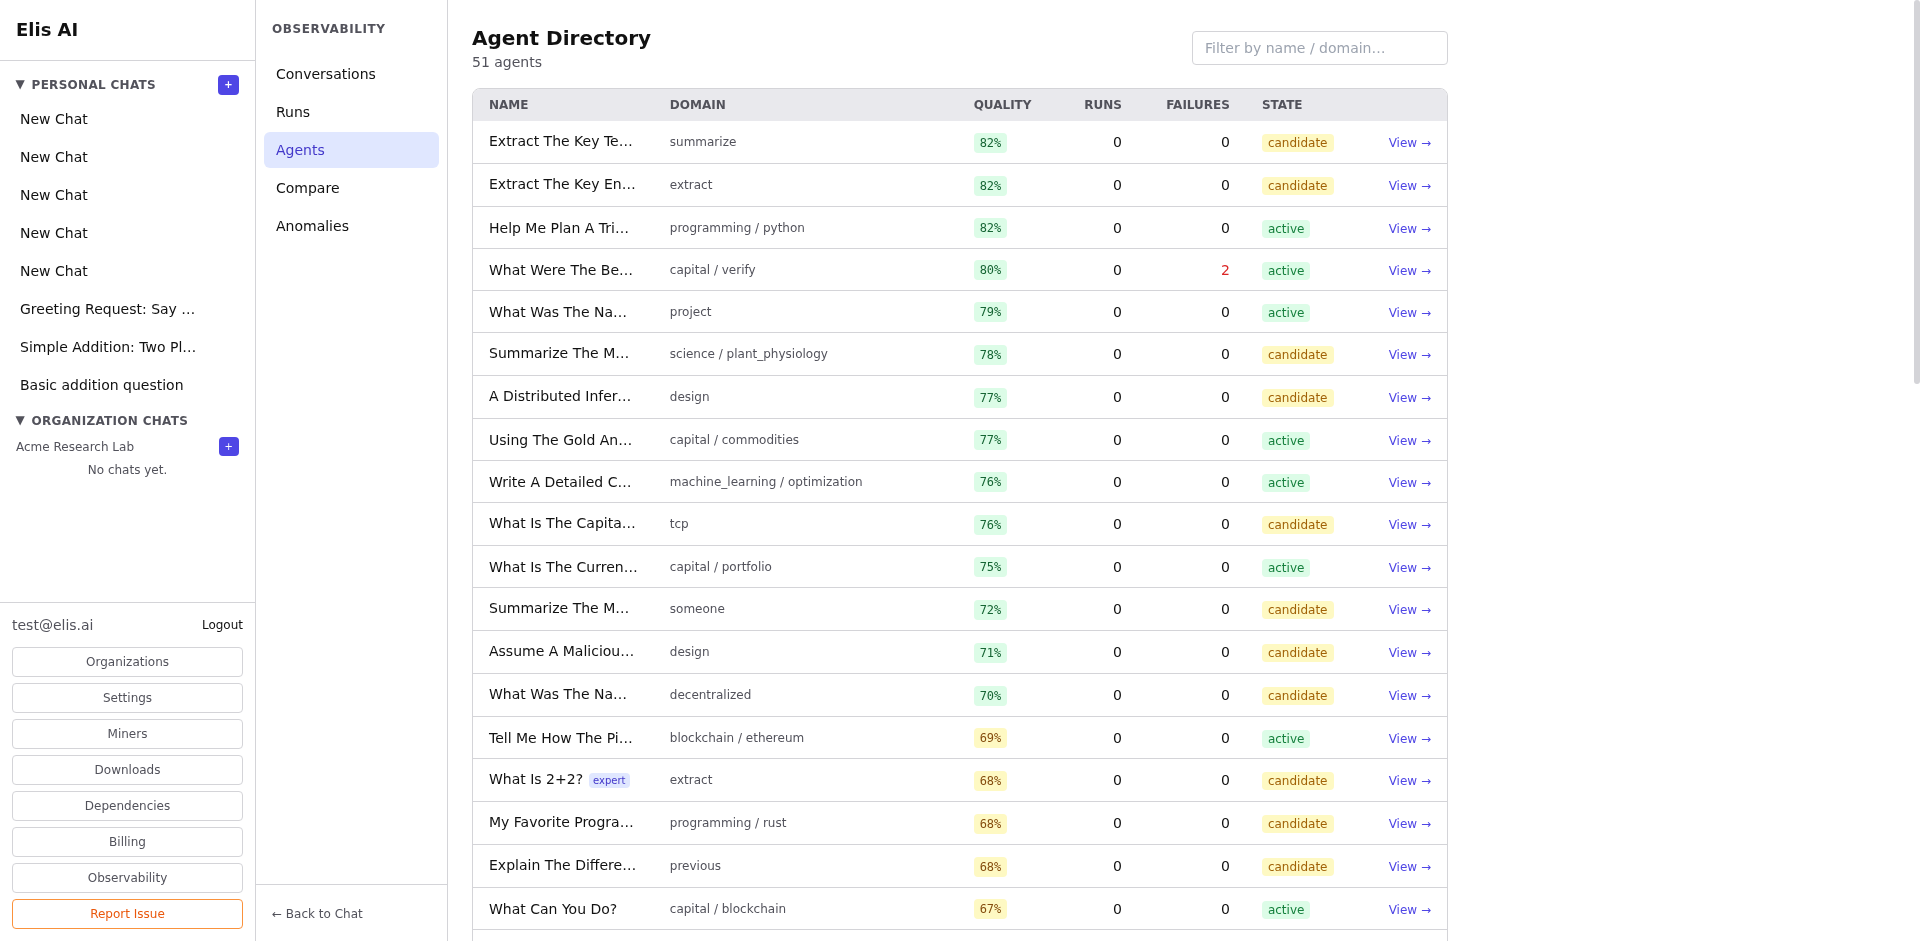Click the Elis AI logo

(x=46, y=29)
